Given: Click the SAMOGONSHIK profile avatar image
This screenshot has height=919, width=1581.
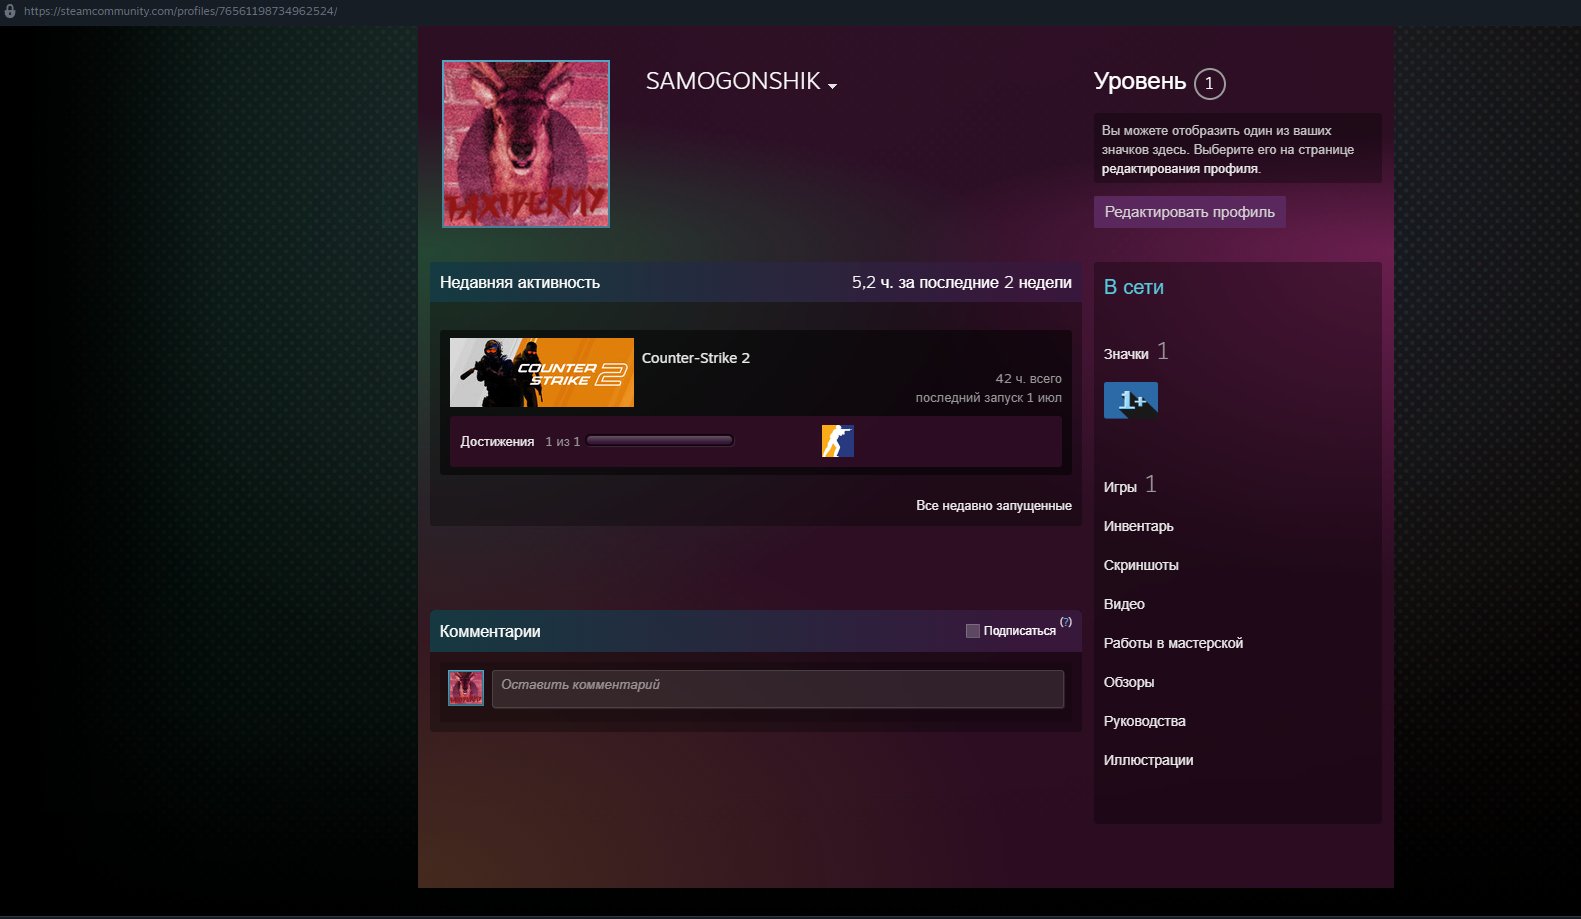Looking at the screenshot, I should pyautogui.click(x=526, y=144).
